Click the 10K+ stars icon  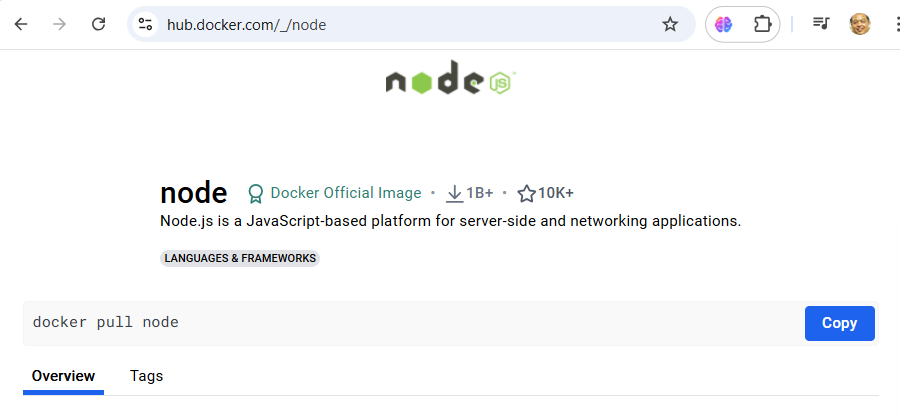click(527, 193)
